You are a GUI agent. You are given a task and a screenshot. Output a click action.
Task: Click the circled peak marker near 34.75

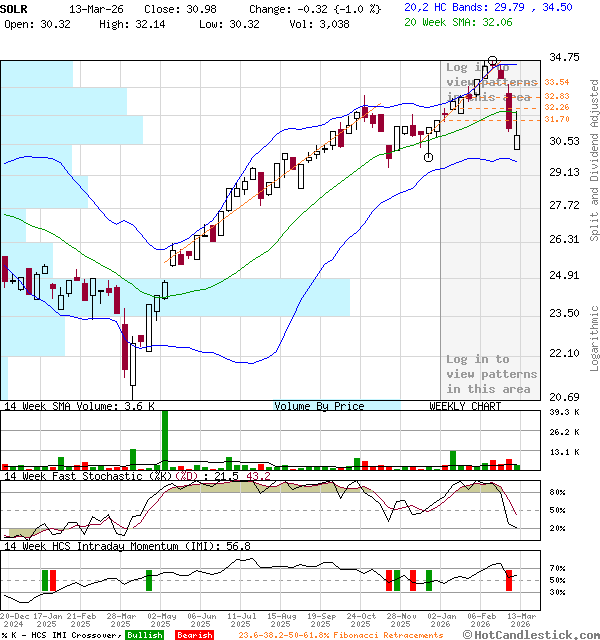(x=492, y=62)
